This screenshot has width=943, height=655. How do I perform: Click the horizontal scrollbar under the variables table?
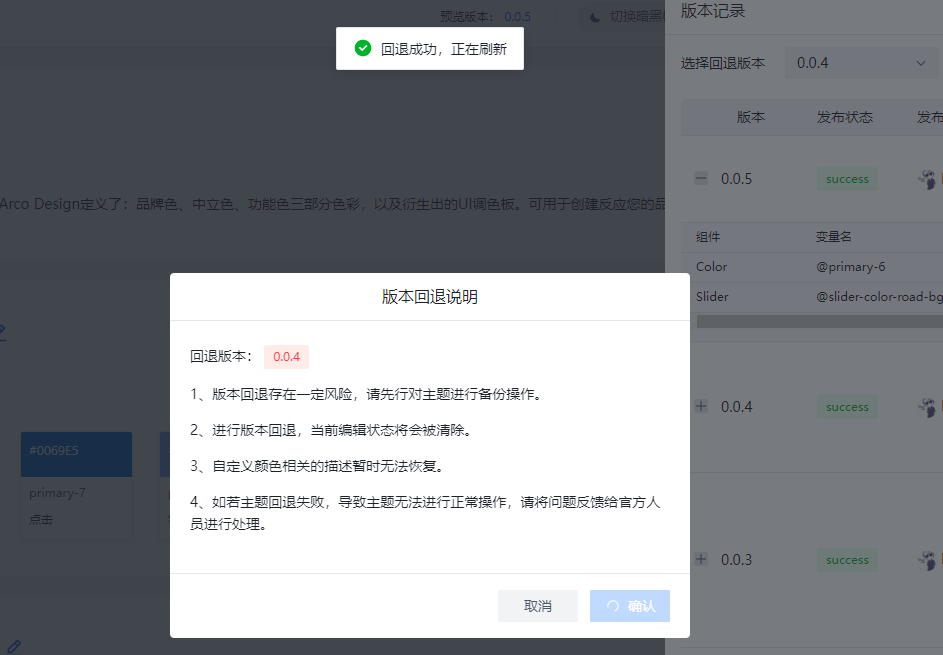pyautogui.click(x=819, y=322)
